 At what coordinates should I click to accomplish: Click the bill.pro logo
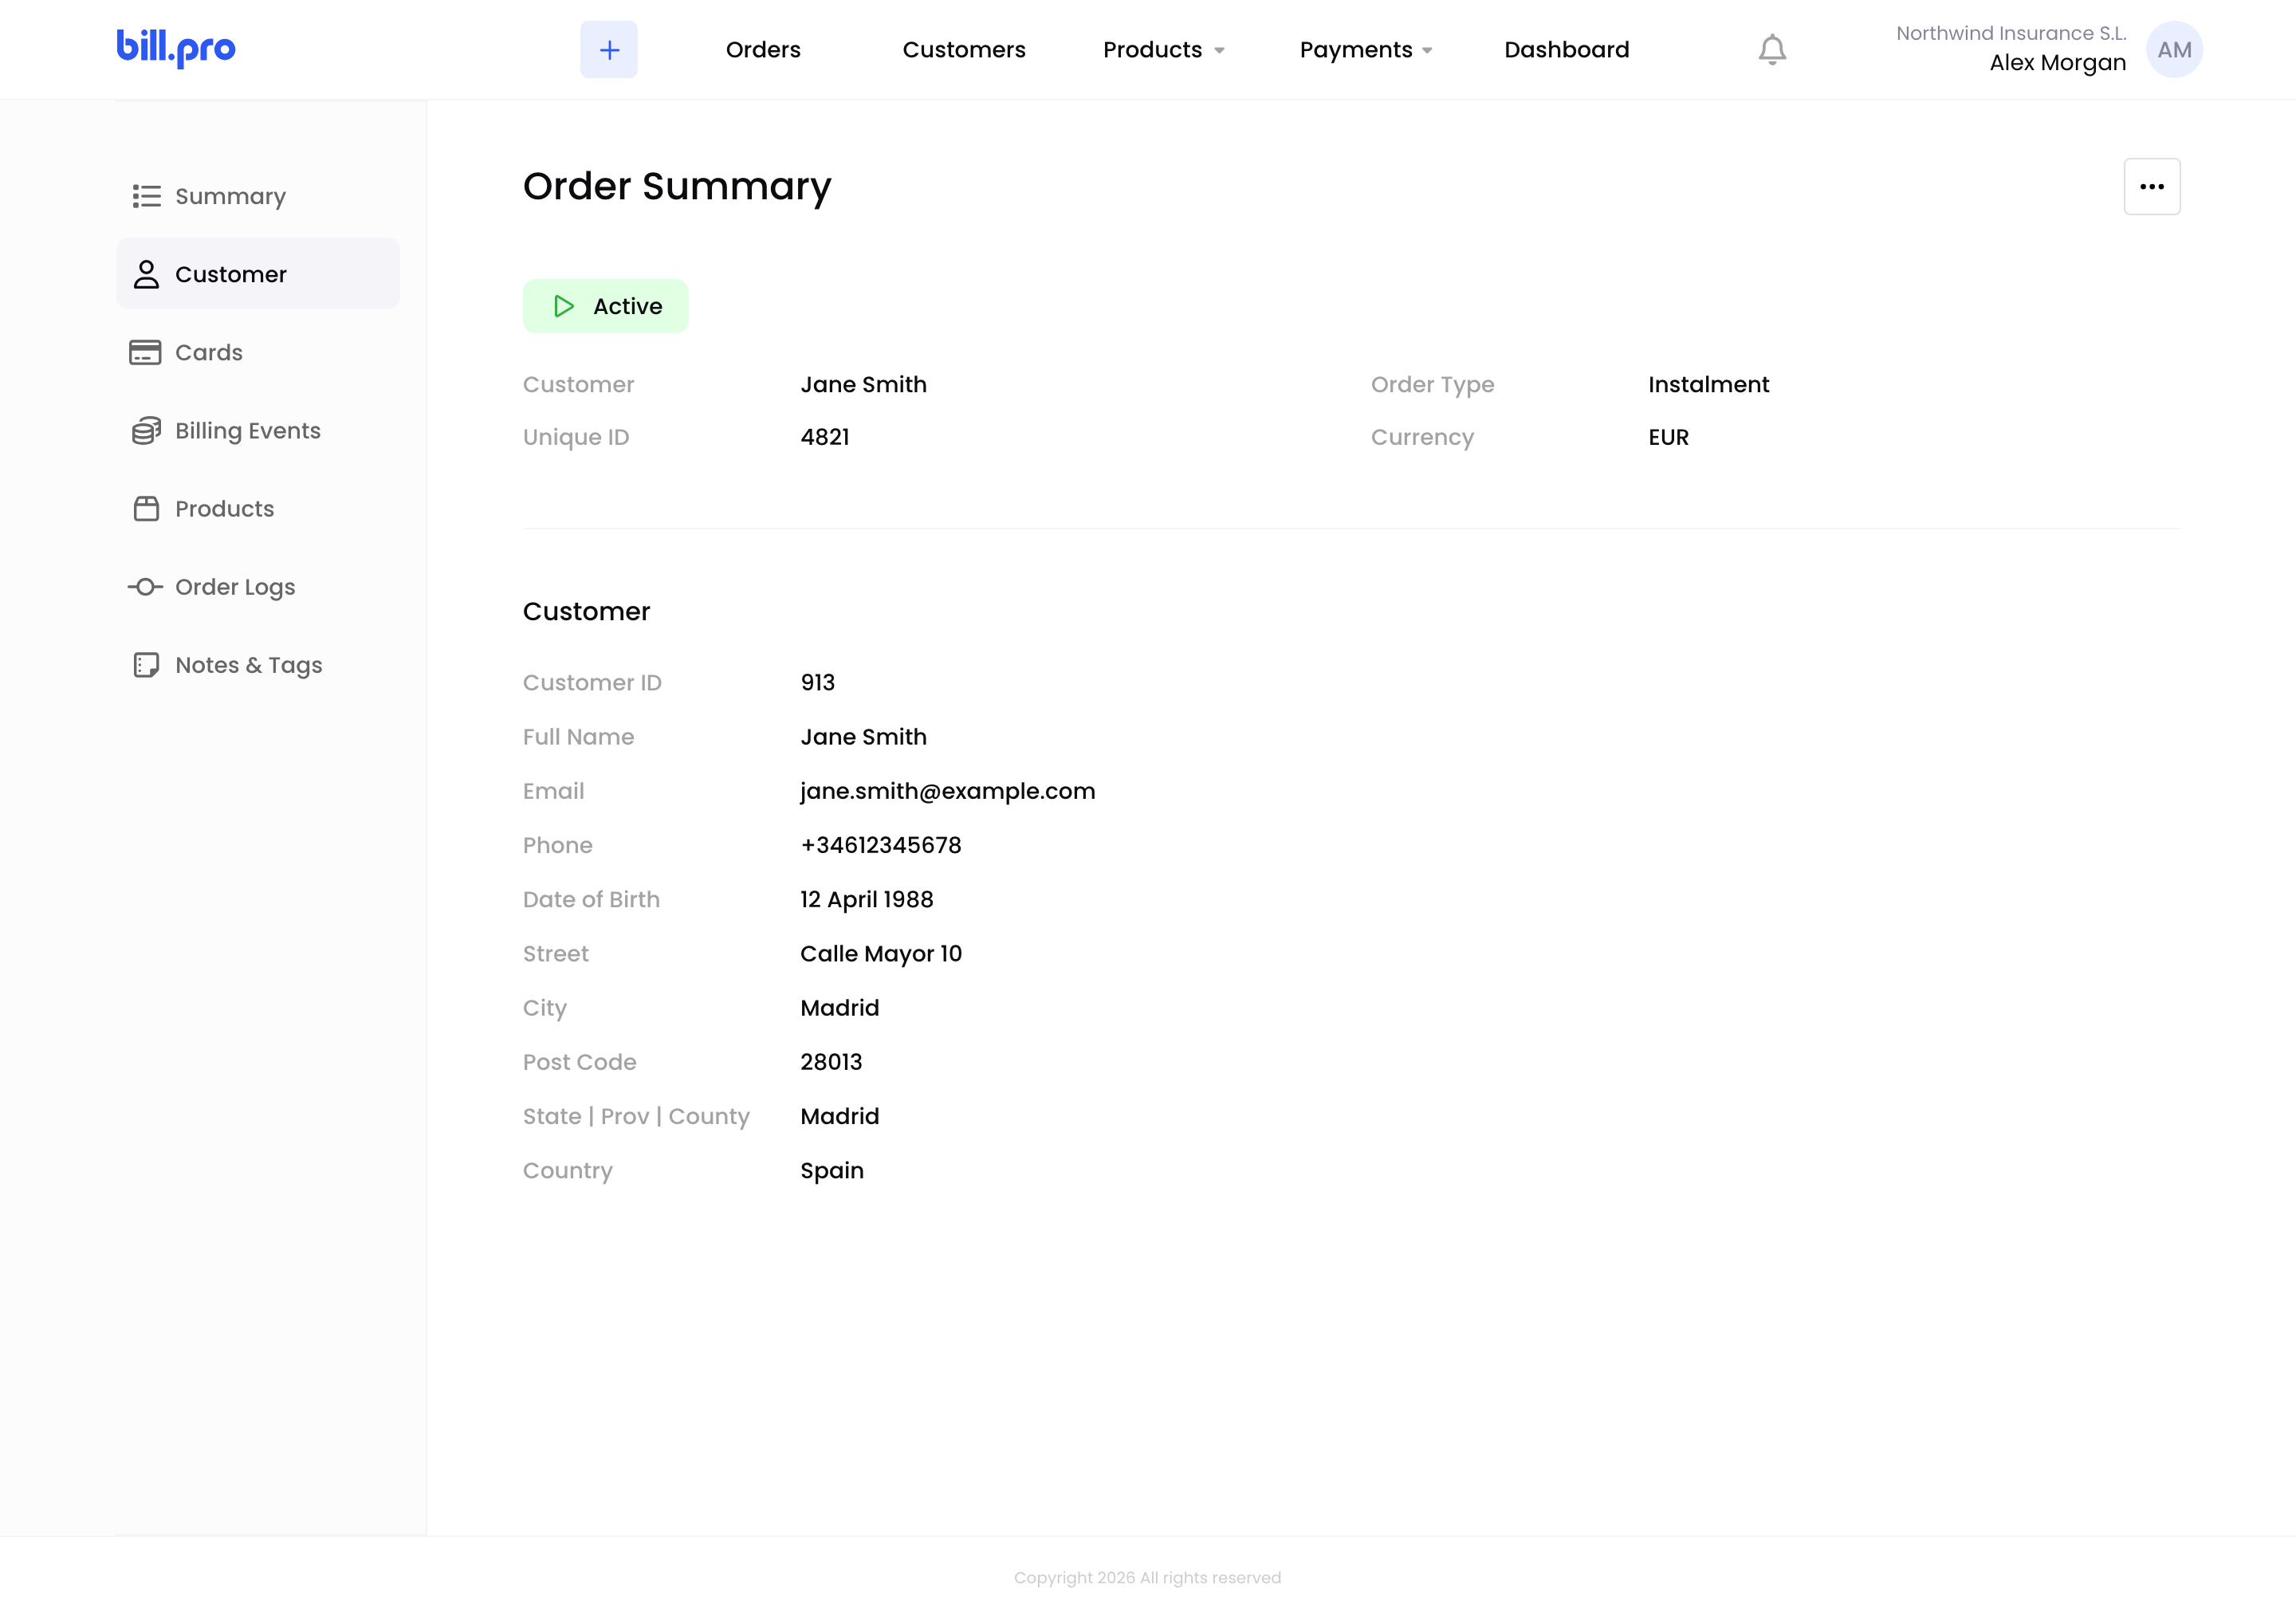click(x=176, y=48)
